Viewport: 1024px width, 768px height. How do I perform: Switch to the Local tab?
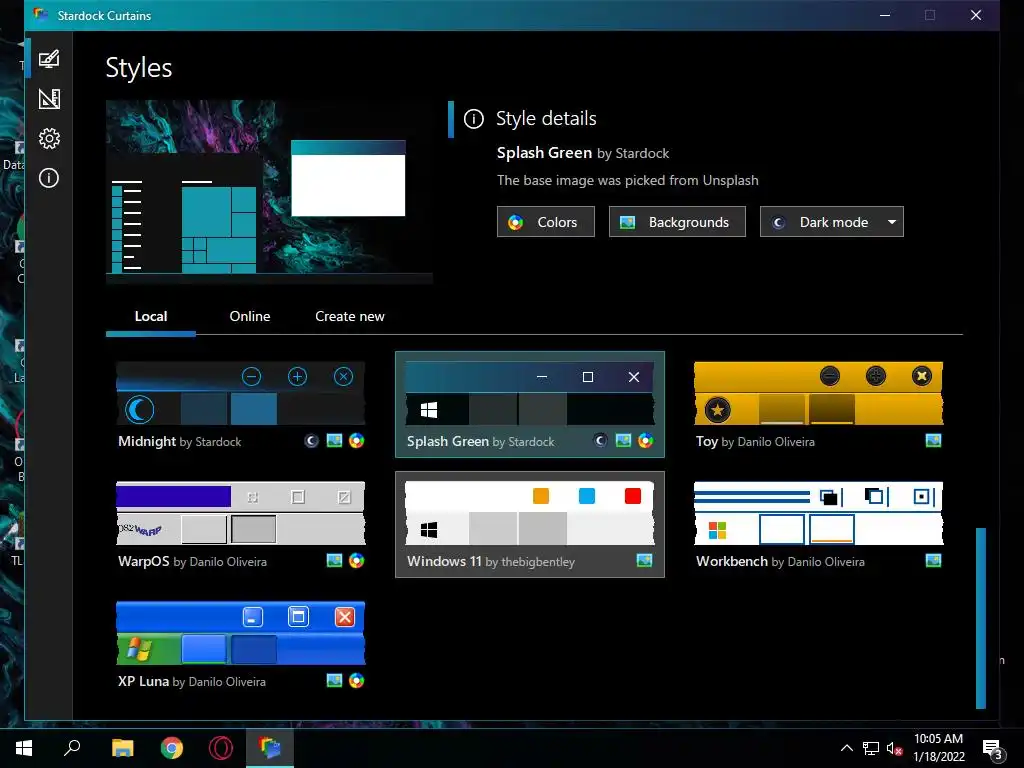[x=151, y=316]
